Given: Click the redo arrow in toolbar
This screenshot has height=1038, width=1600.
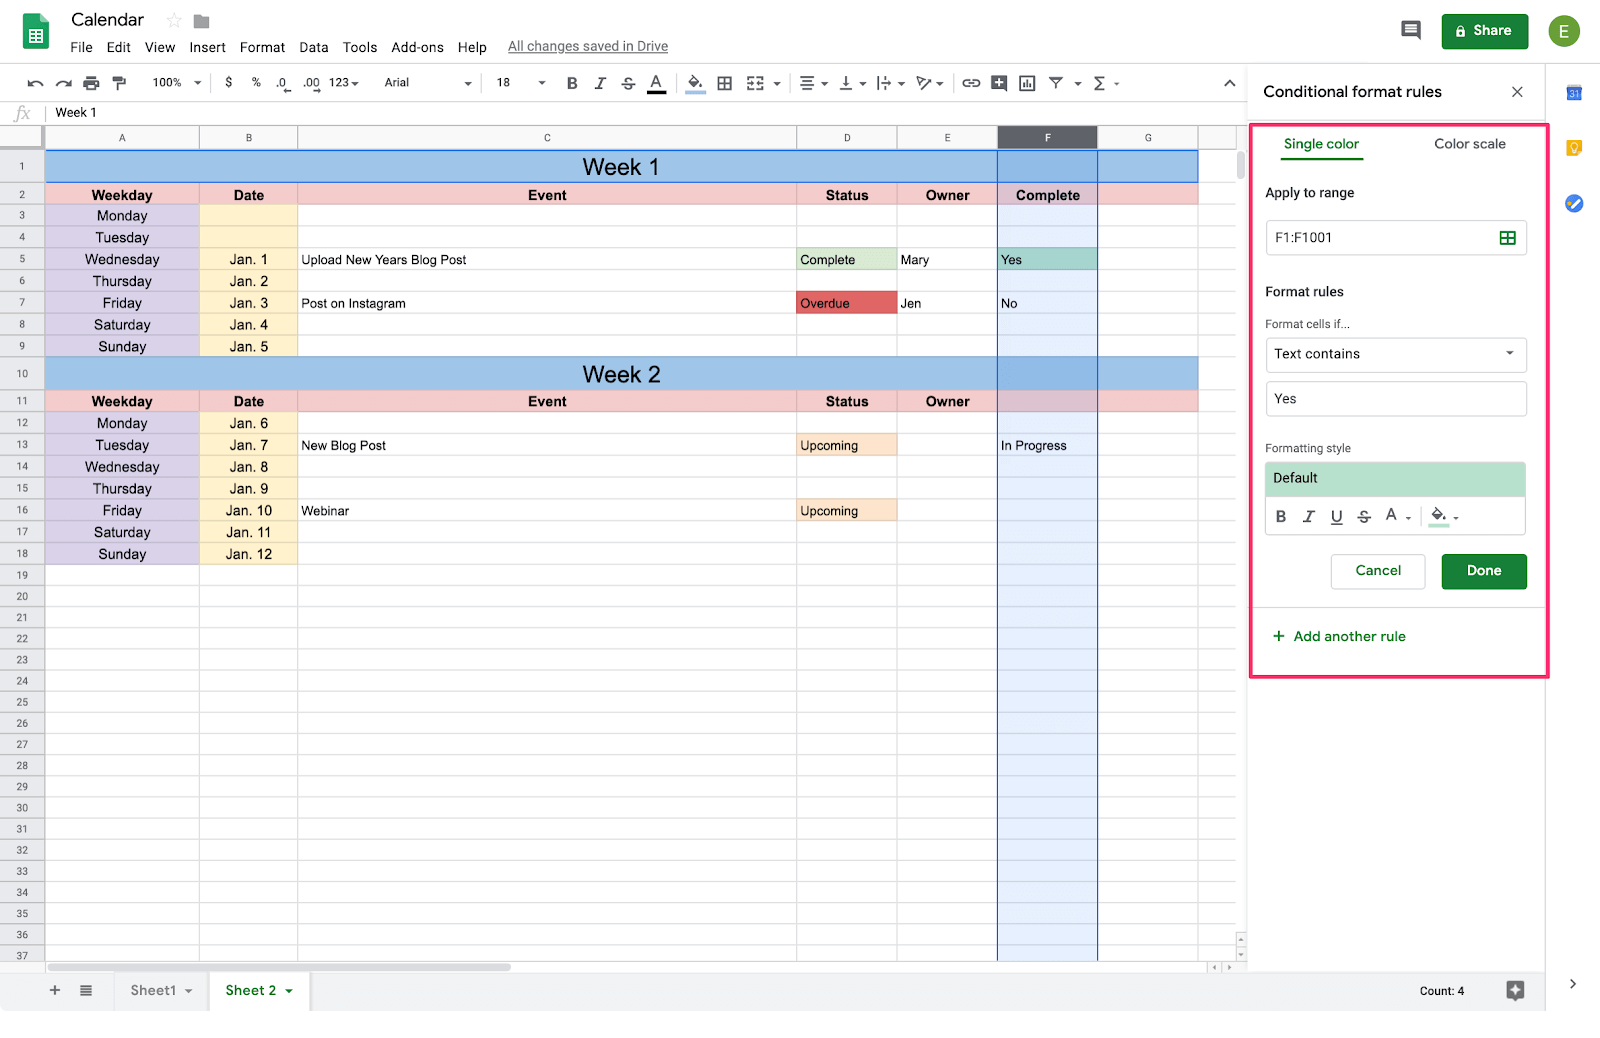Looking at the screenshot, I should pyautogui.click(x=63, y=83).
